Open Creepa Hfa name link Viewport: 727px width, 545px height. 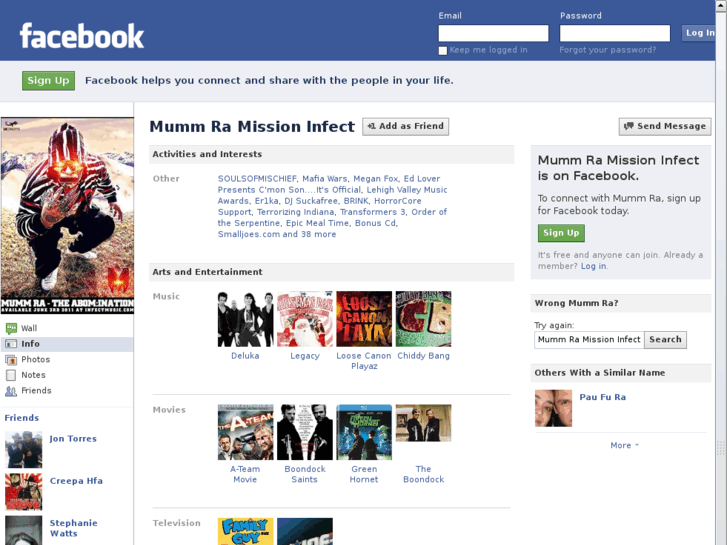76,481
